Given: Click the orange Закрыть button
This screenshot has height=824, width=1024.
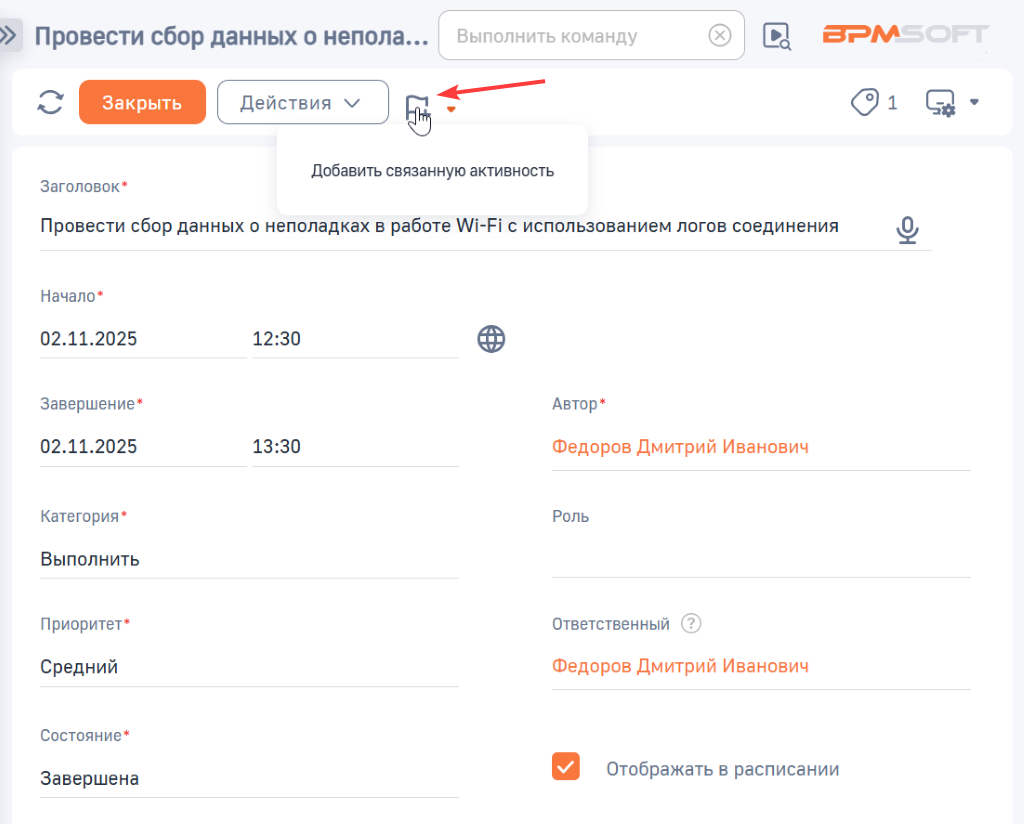Looking at the screenshot, I should coord(142,102).
